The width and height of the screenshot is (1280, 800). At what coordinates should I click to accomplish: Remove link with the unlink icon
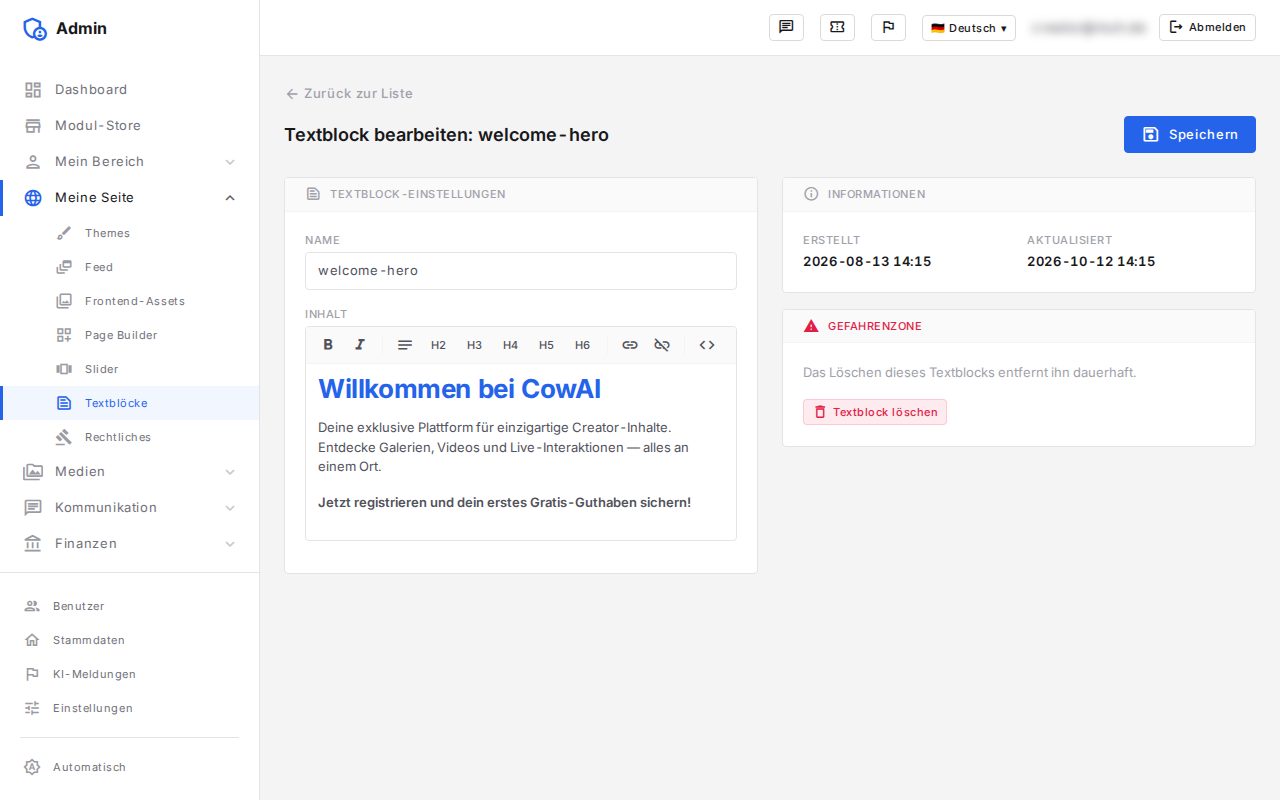(x=662, y=345)
